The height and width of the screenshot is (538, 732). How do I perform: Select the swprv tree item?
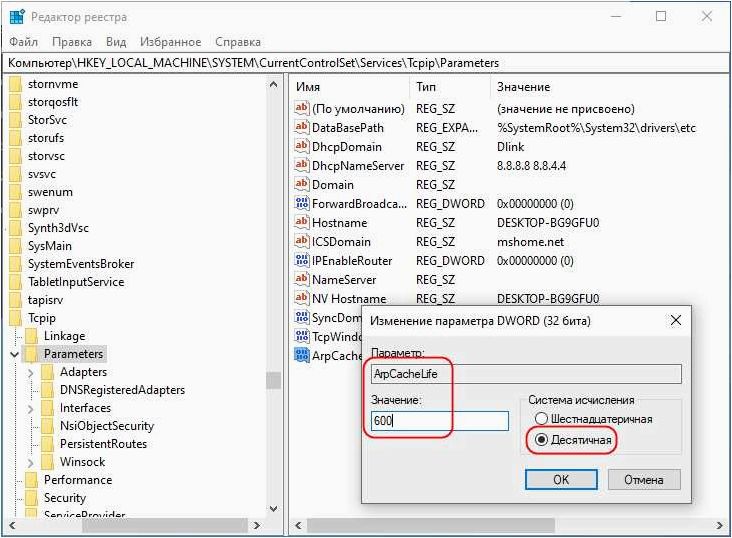pos(43,210)
